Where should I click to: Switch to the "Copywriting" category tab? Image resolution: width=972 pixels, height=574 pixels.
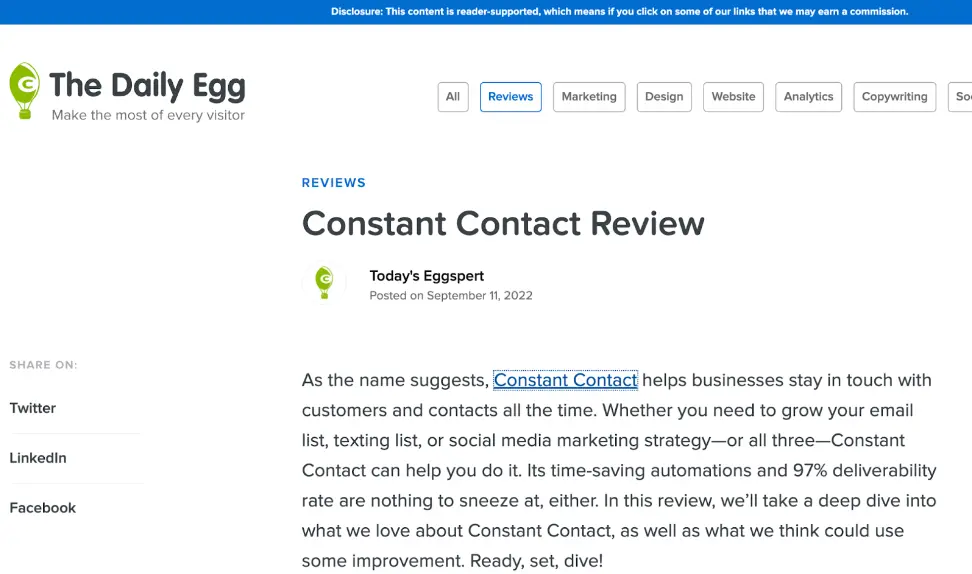tap(894, 97)
